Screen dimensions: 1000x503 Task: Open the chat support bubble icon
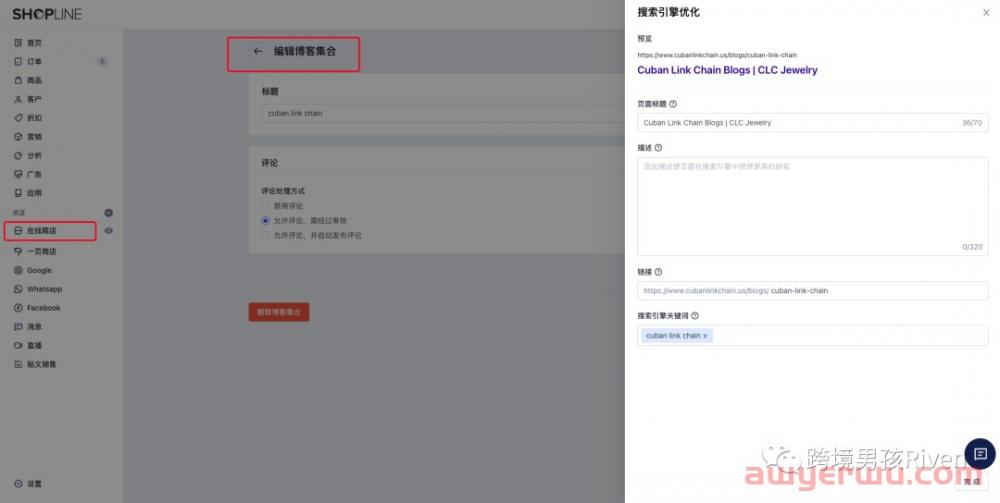pos(979,453)
